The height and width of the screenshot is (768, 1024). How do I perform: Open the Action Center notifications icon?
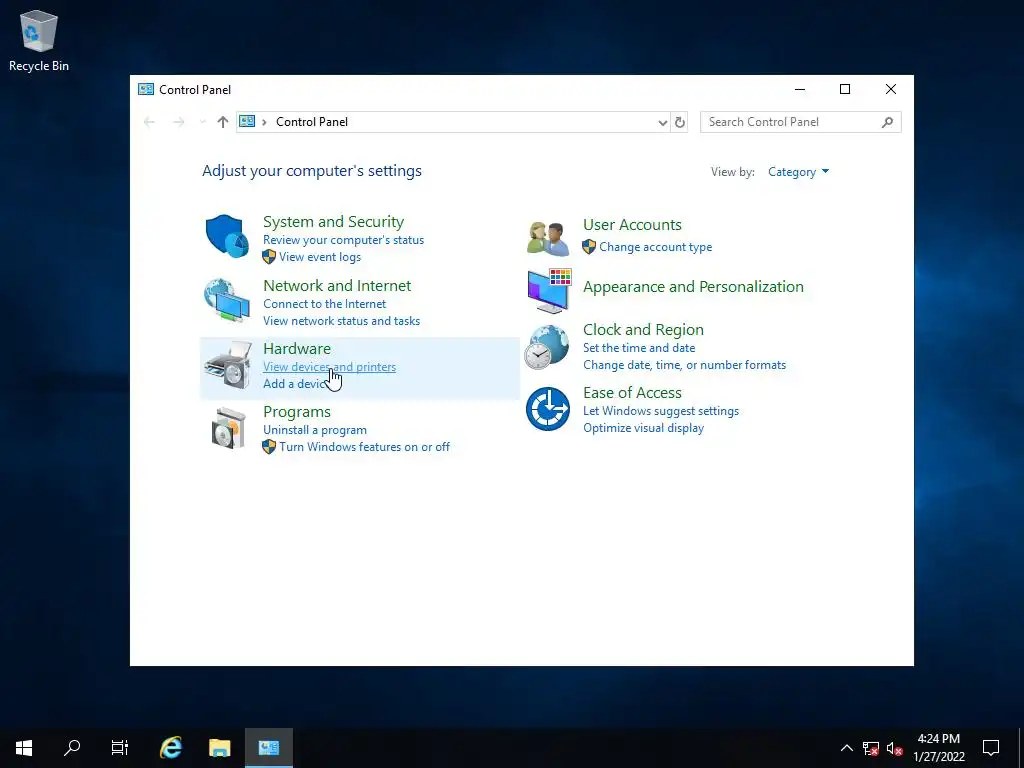991,748
